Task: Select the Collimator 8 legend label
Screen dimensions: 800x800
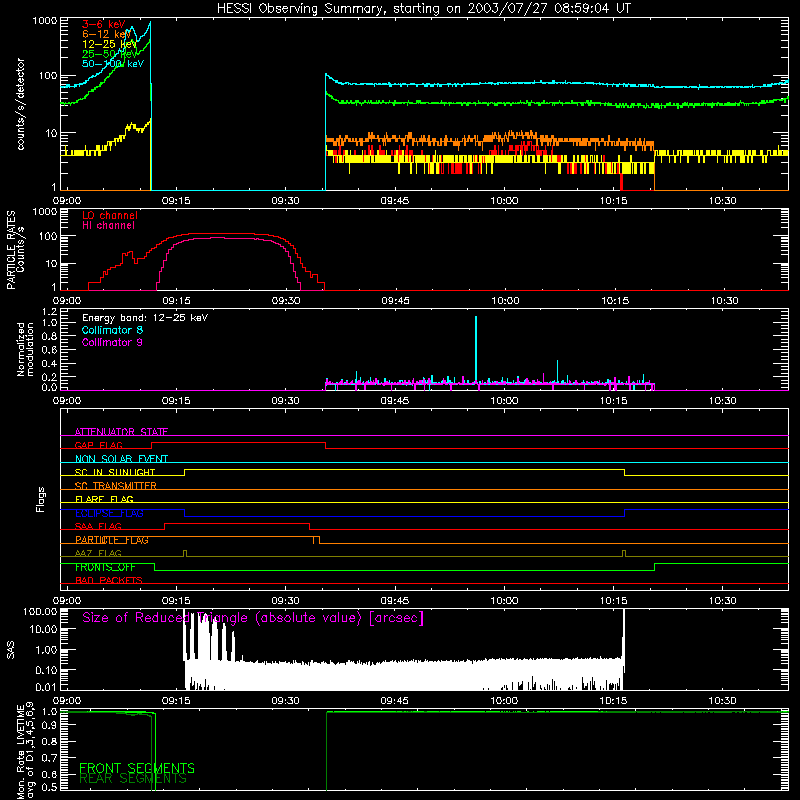Action: [x=112, y=330]
